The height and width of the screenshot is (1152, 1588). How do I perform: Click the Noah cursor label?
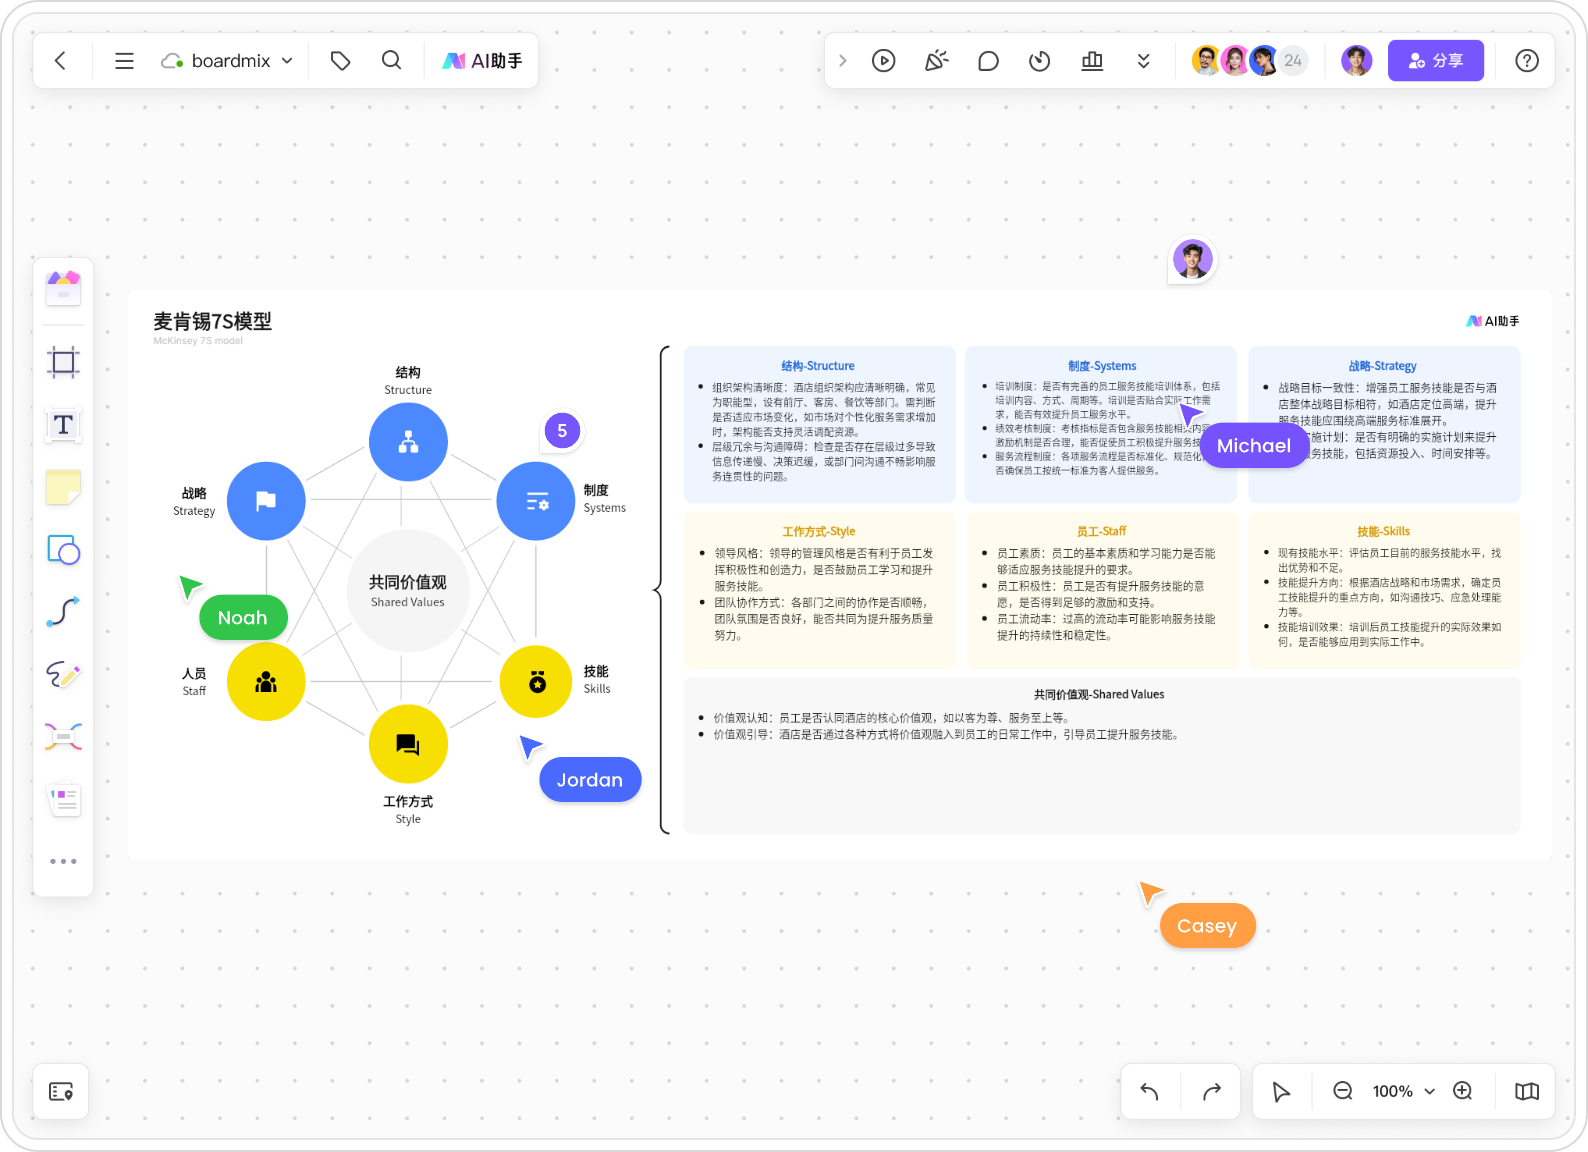pyautogui.click(x=243, y=618)
